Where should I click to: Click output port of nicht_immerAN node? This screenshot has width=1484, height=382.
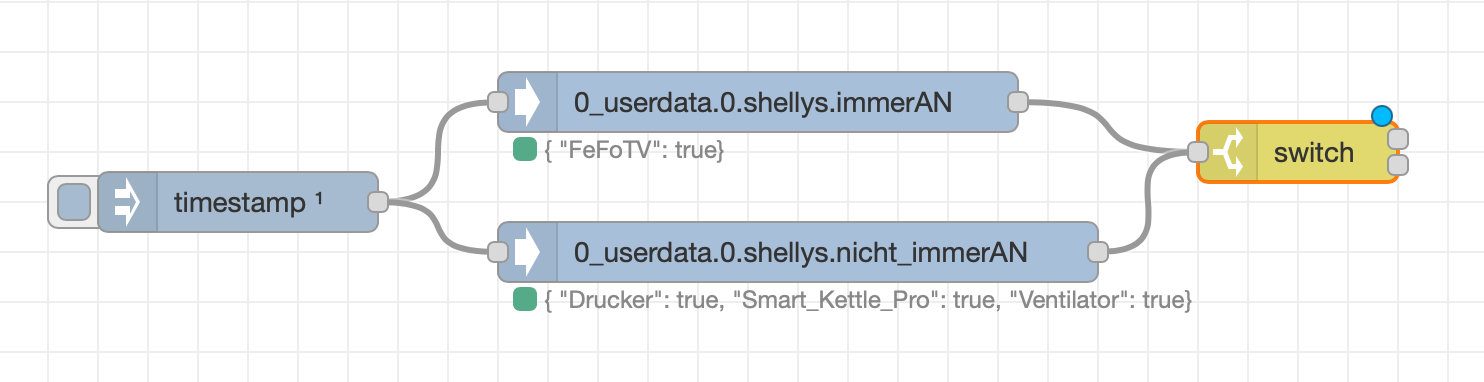pos(1098,252)
